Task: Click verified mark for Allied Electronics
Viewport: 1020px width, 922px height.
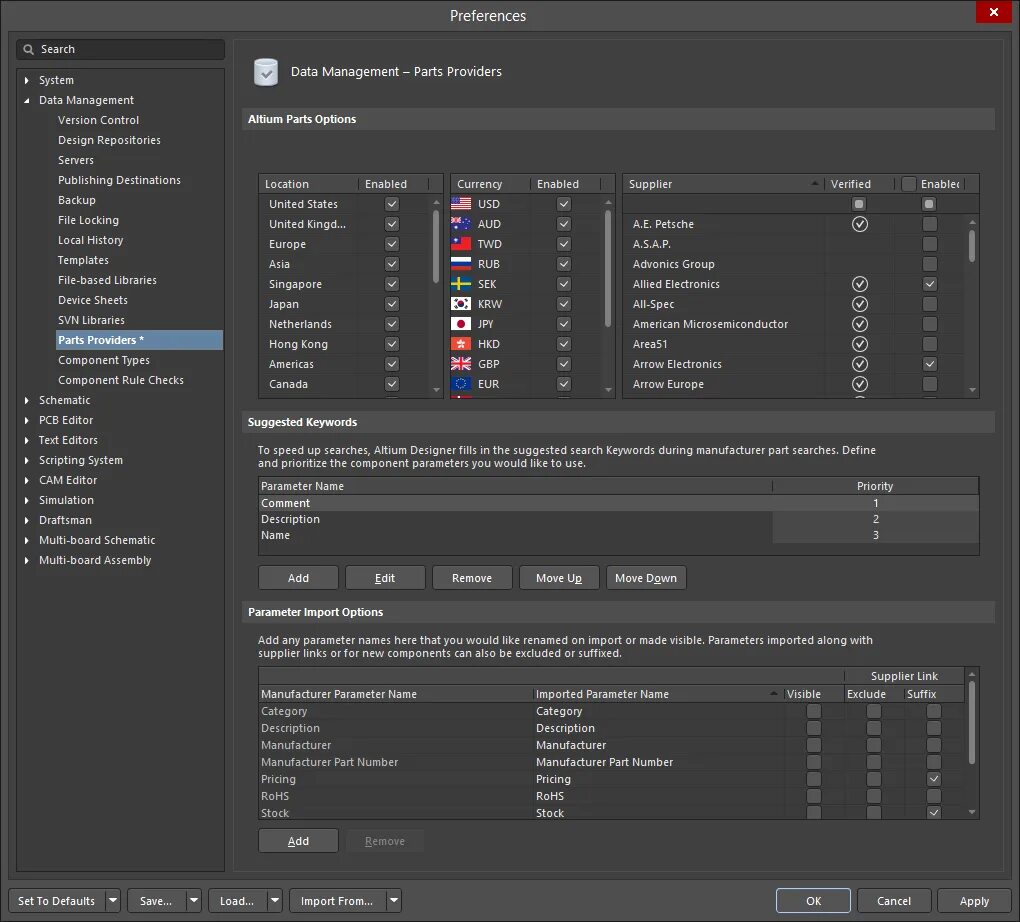Action: pyautogui.click(x=859, y=284)
